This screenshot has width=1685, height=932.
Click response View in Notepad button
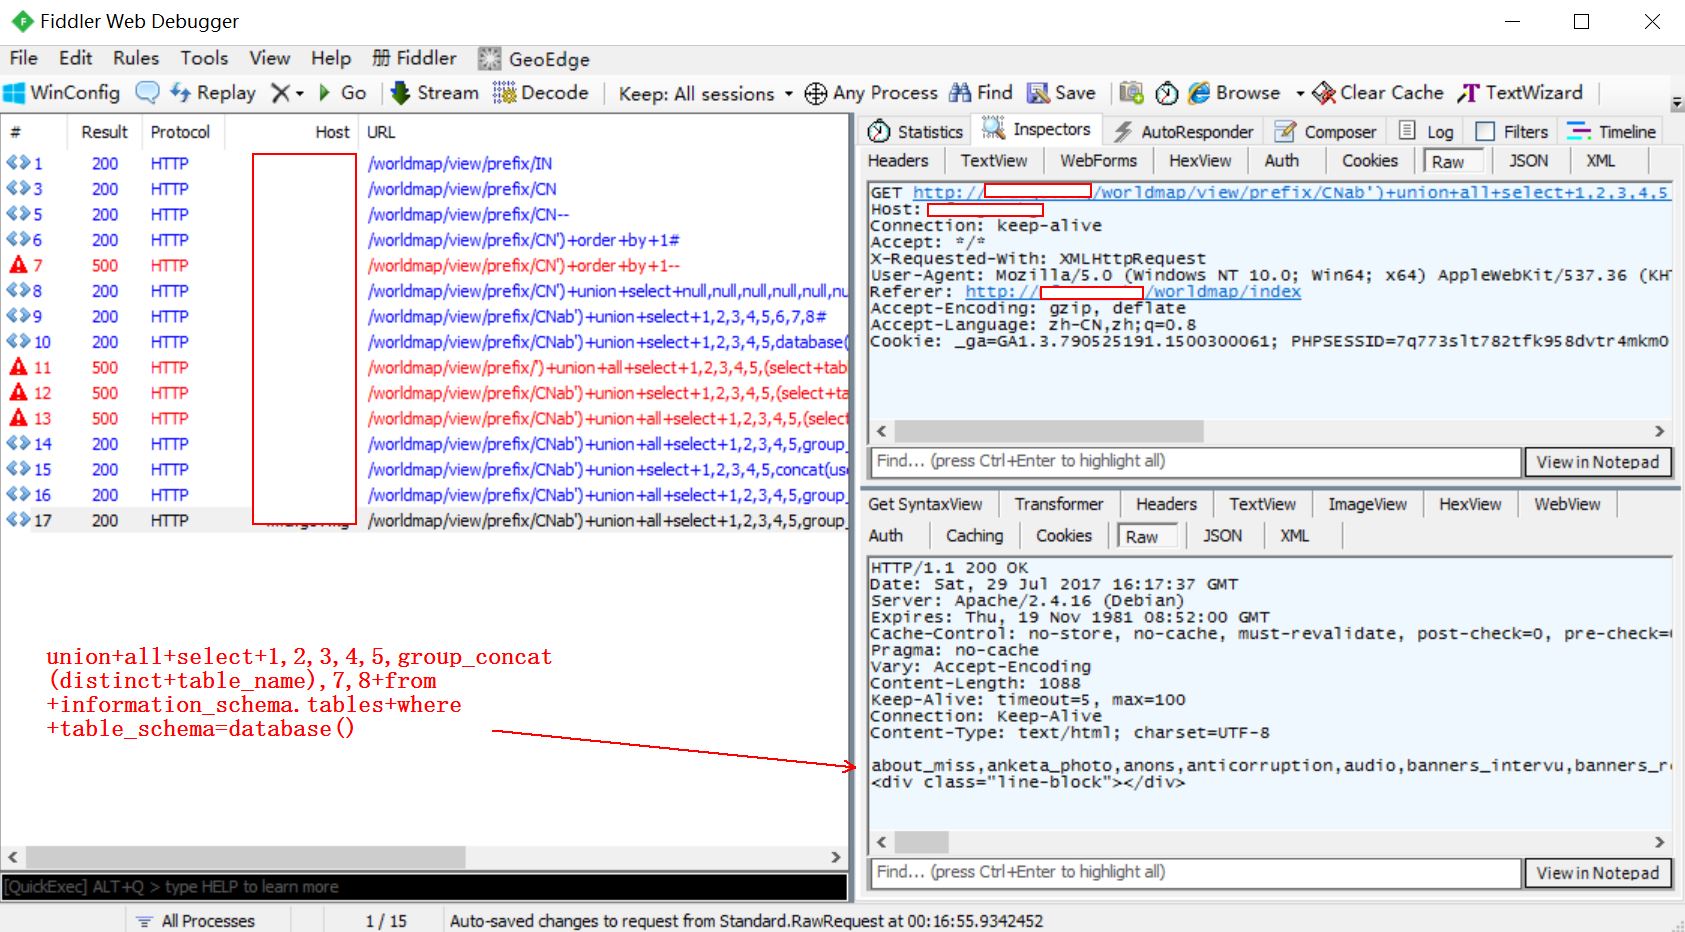point(1598,873)
